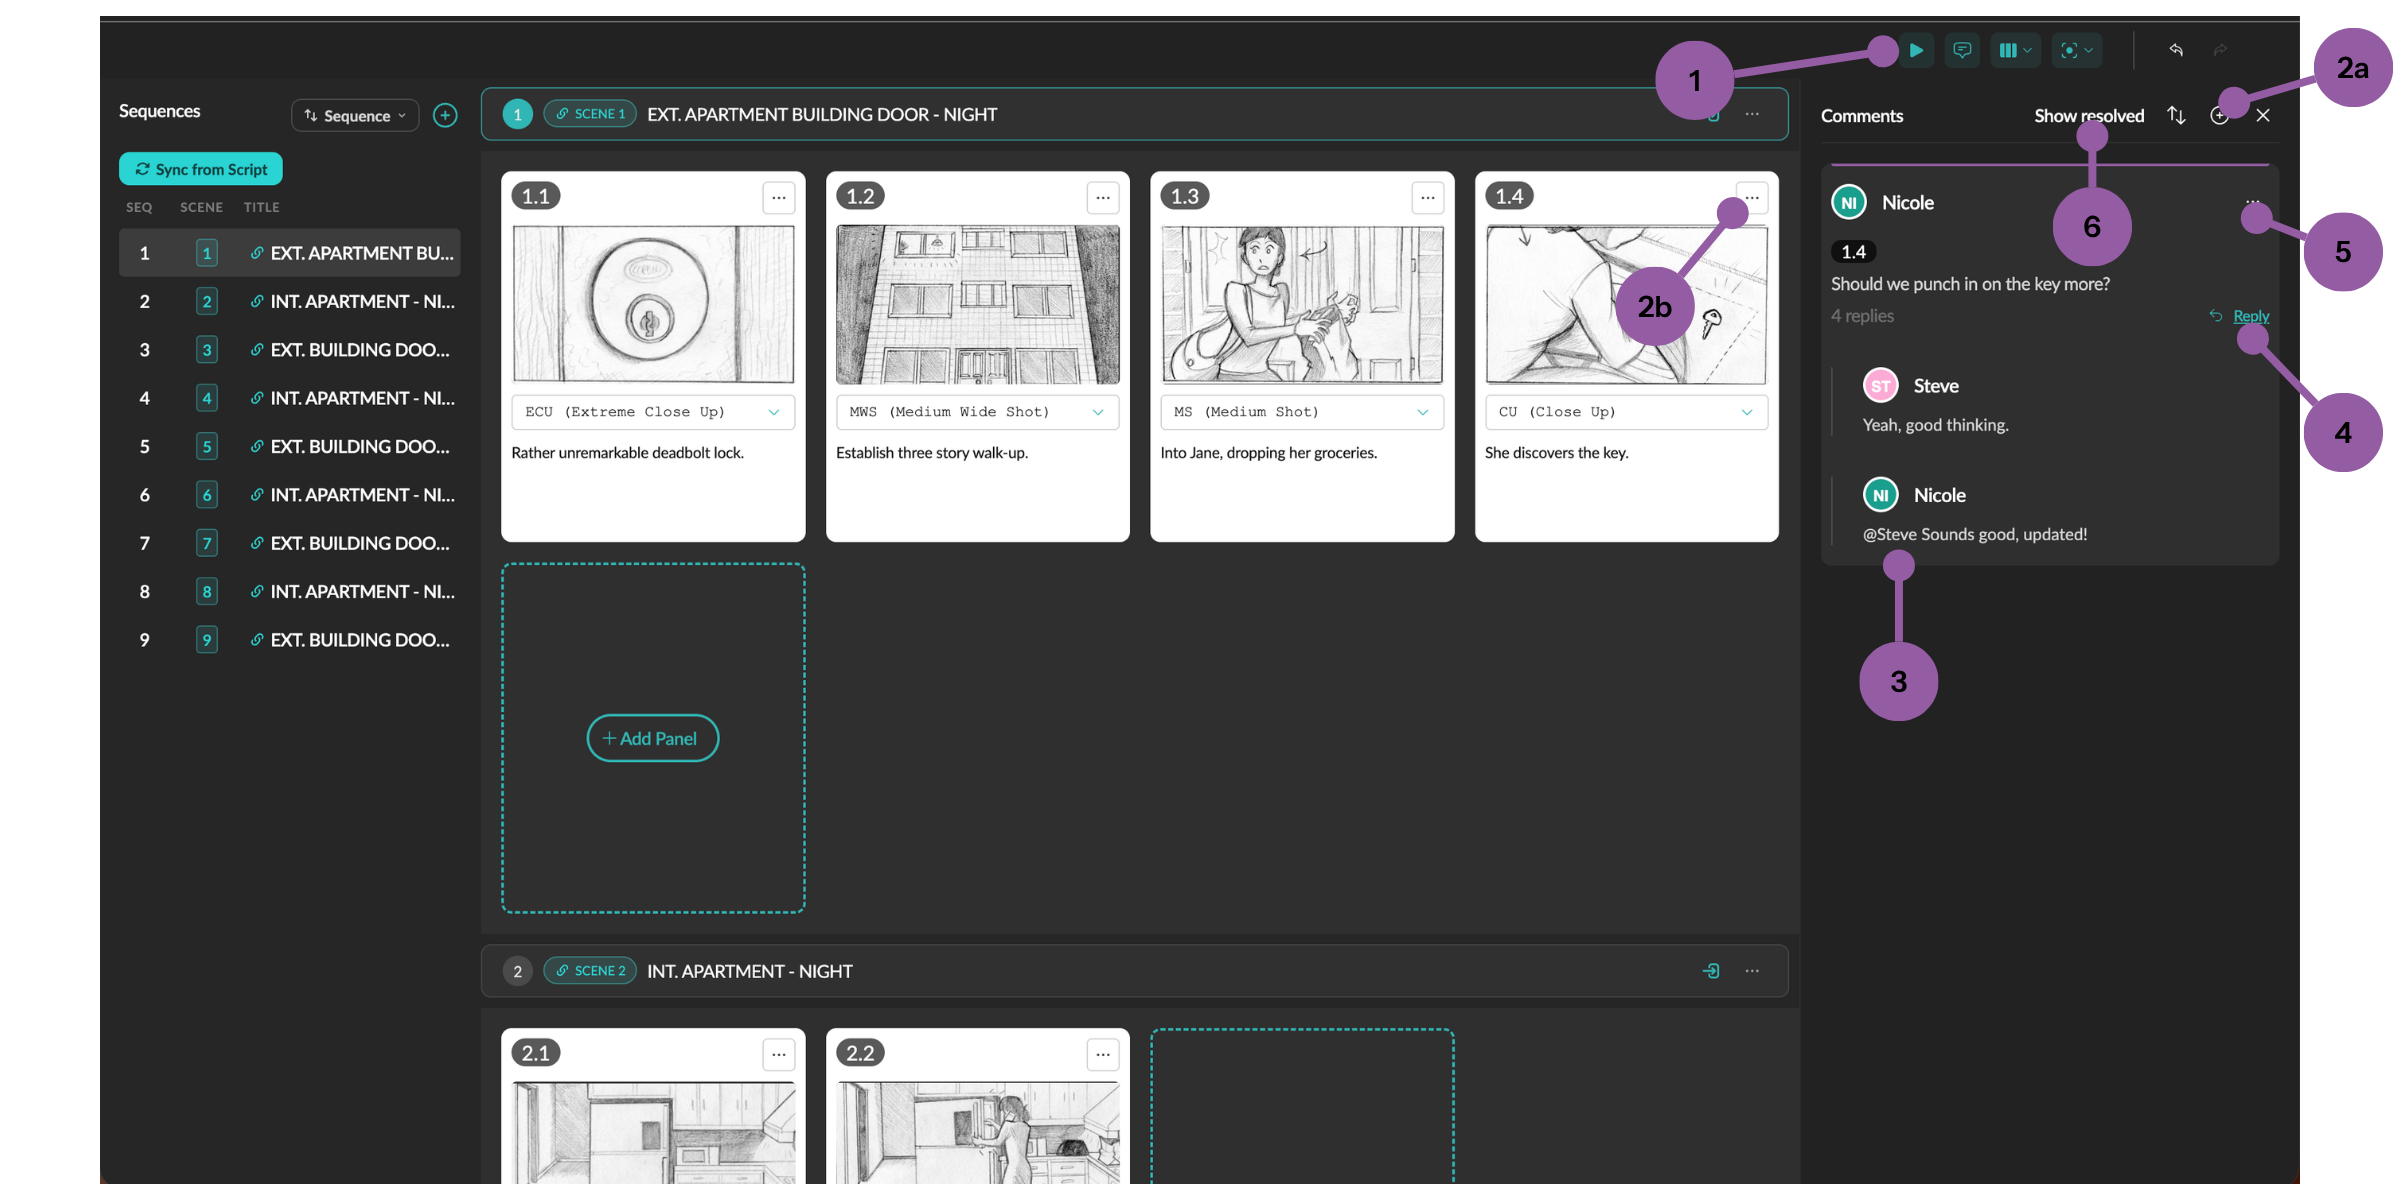Close the Comments panel
This screenshot has width=2400, height=1200.
coord(2263,115)
